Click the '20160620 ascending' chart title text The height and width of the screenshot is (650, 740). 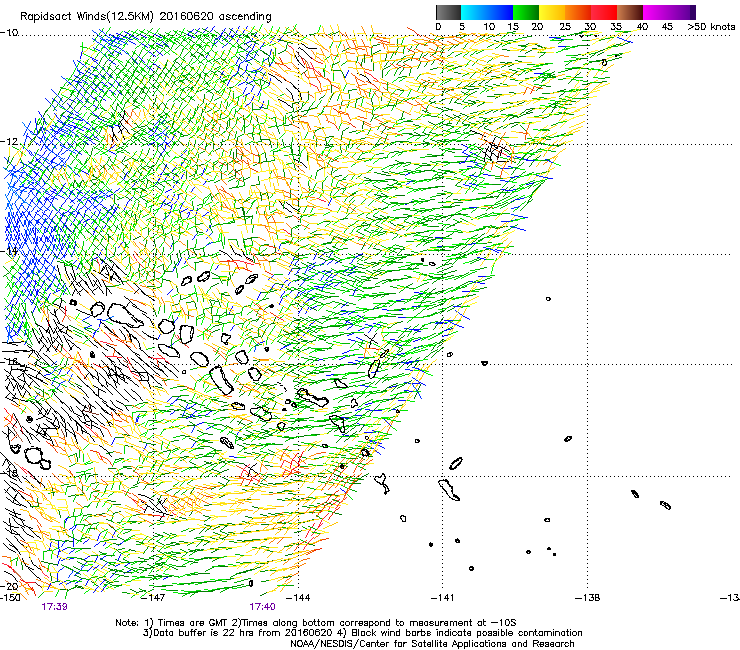pyautogui.click(x=215, y=16)
